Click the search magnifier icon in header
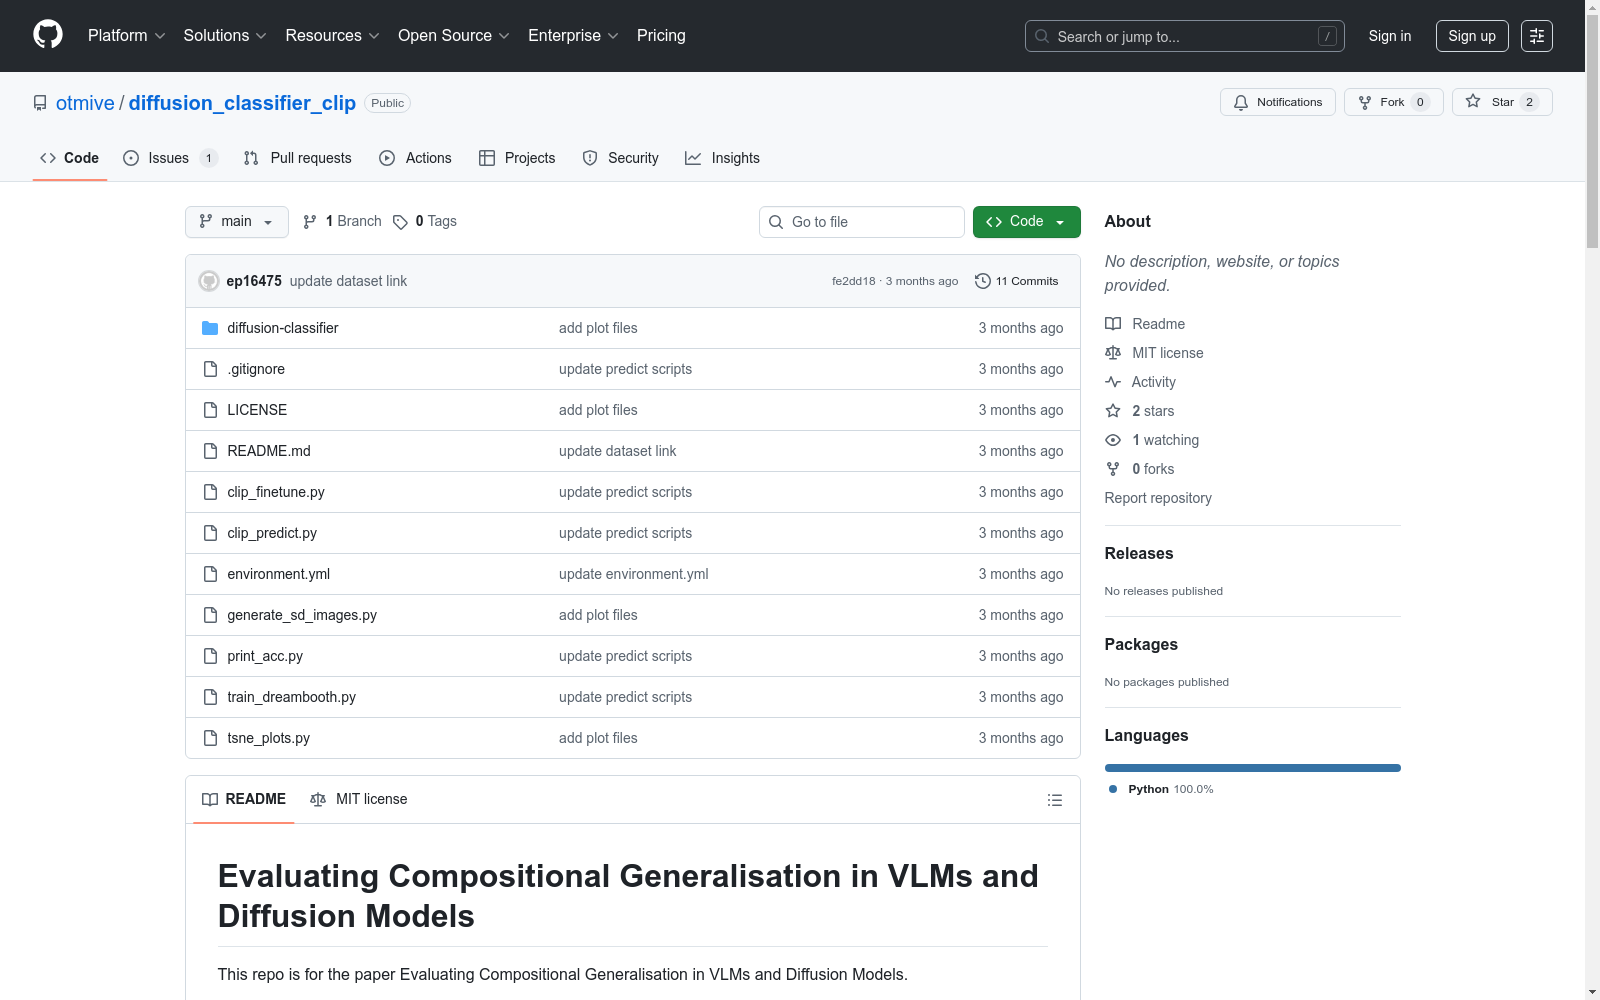 (1042, 36)
